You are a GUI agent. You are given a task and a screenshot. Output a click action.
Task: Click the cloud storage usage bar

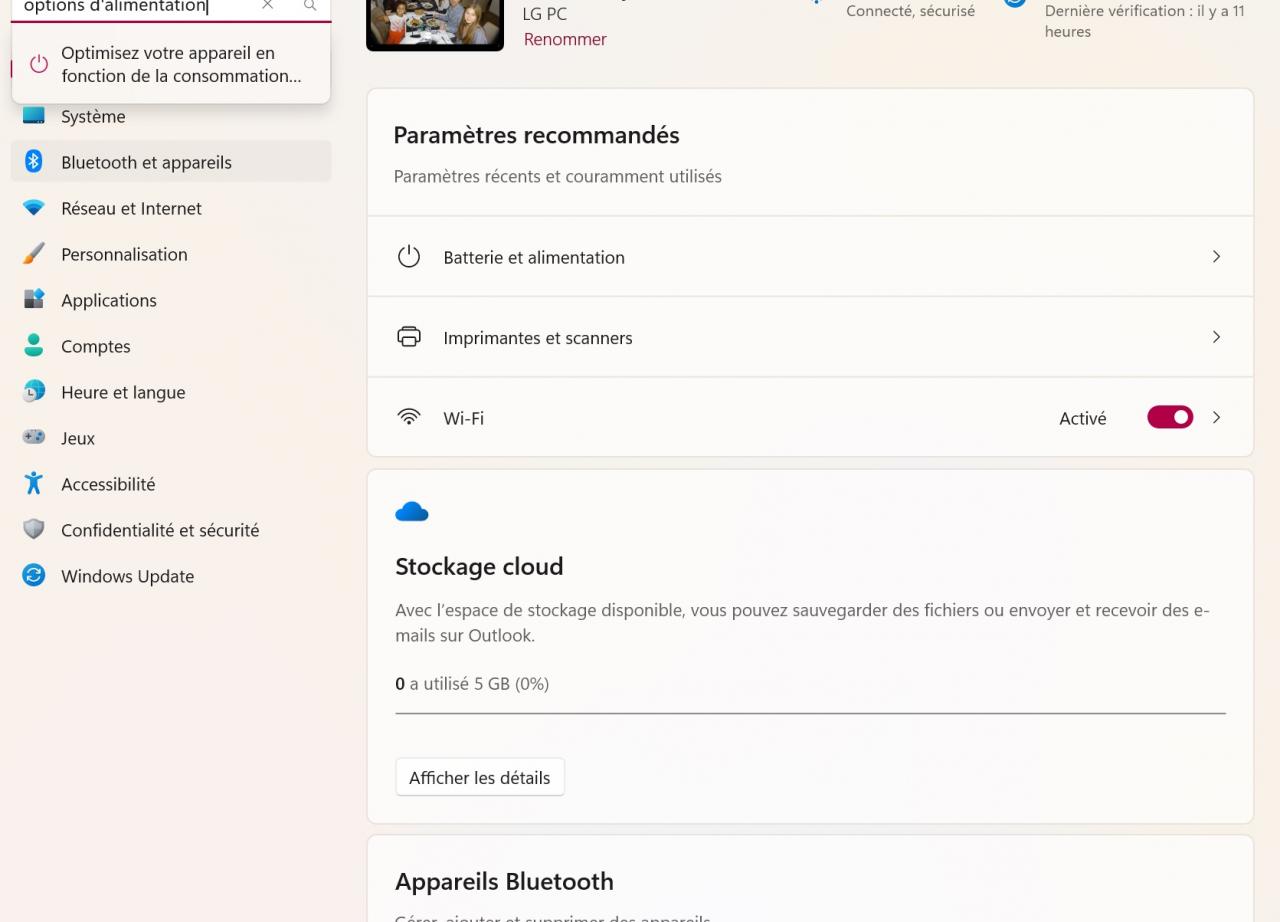(810, 713)
